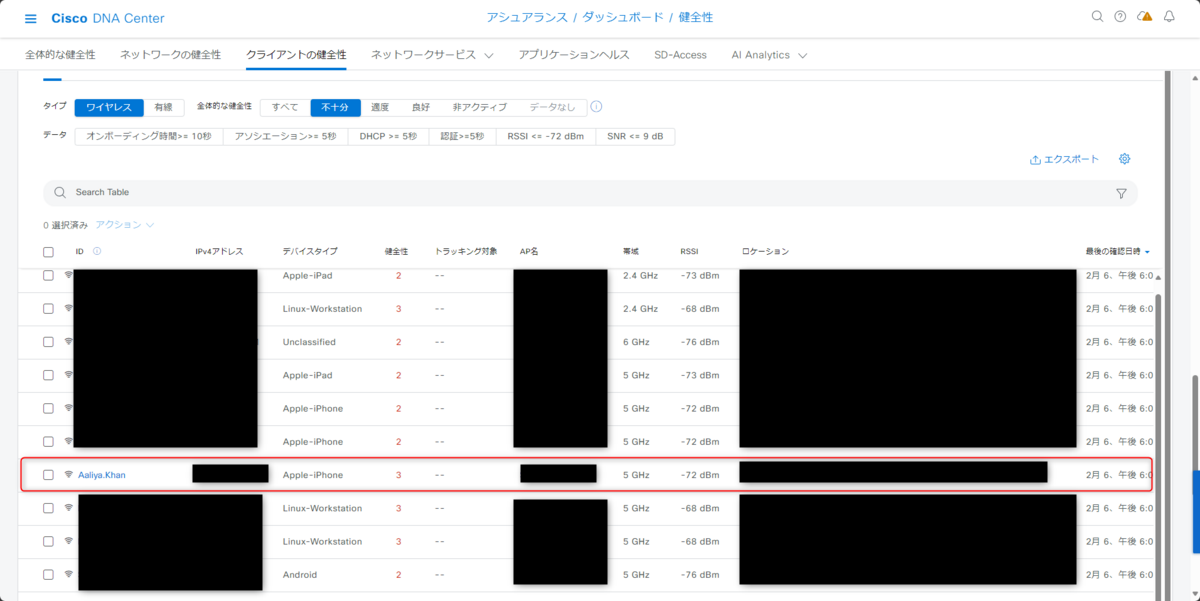Click the ロケーション column header

765,252
